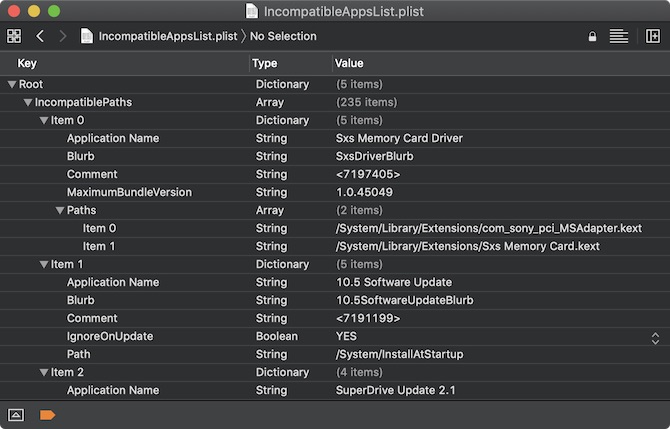Add an editor pane on the right
Image resolution: width=670 pixels, height=429 pixels.
tap(651, 36)
